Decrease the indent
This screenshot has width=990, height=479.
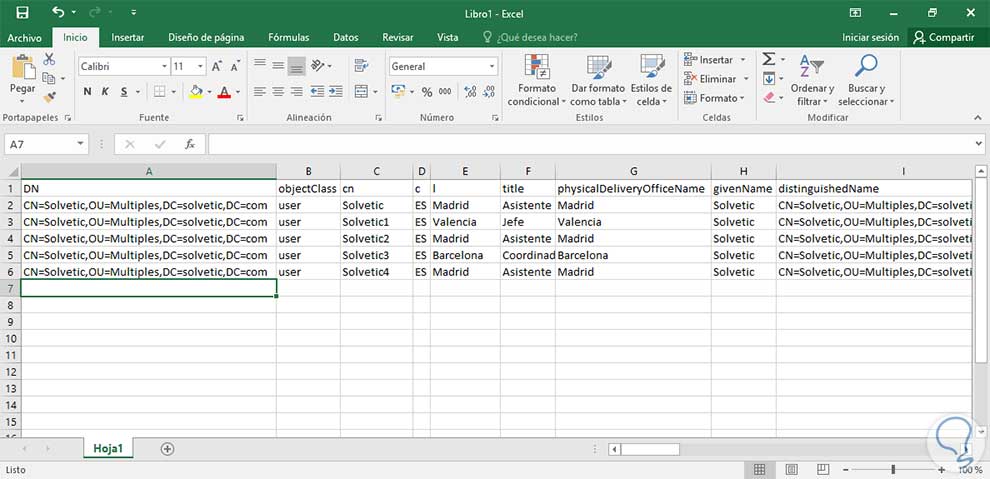(317, 92)
